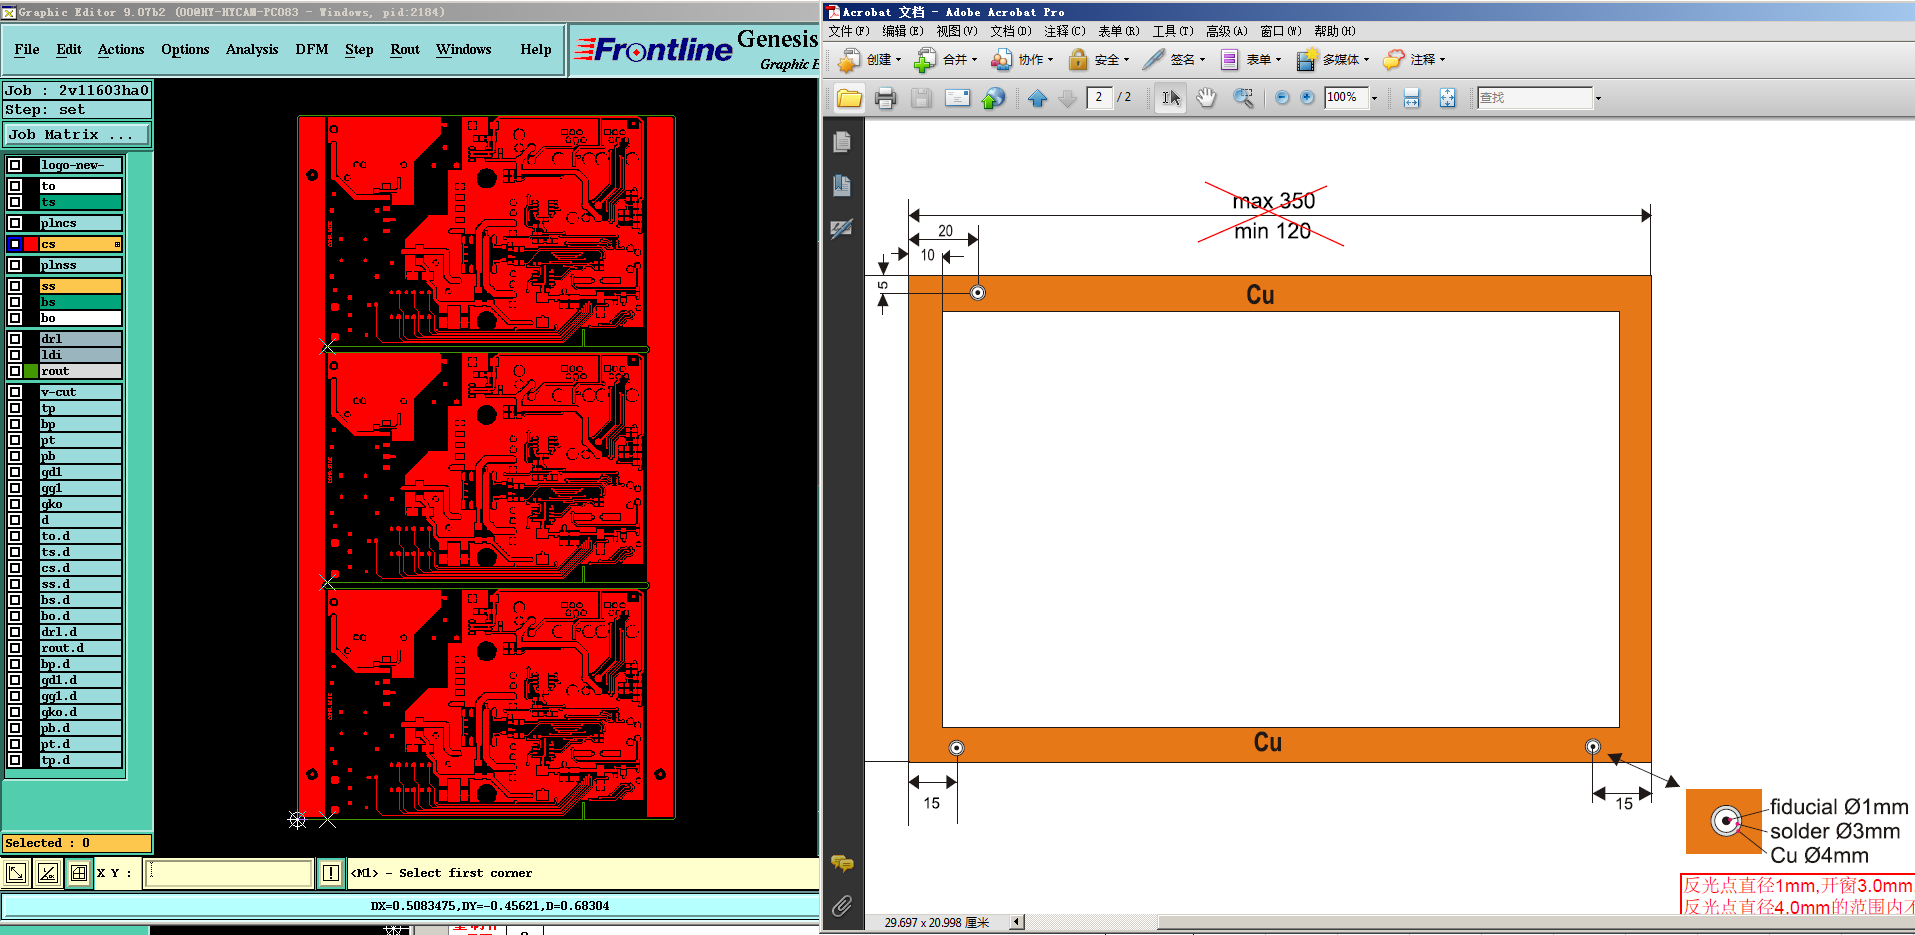Image resolution: width=1915 pixels, height=935 pixels.
Task: Open the Acrobat 文件(F) menu
Action: click(849, 31)
